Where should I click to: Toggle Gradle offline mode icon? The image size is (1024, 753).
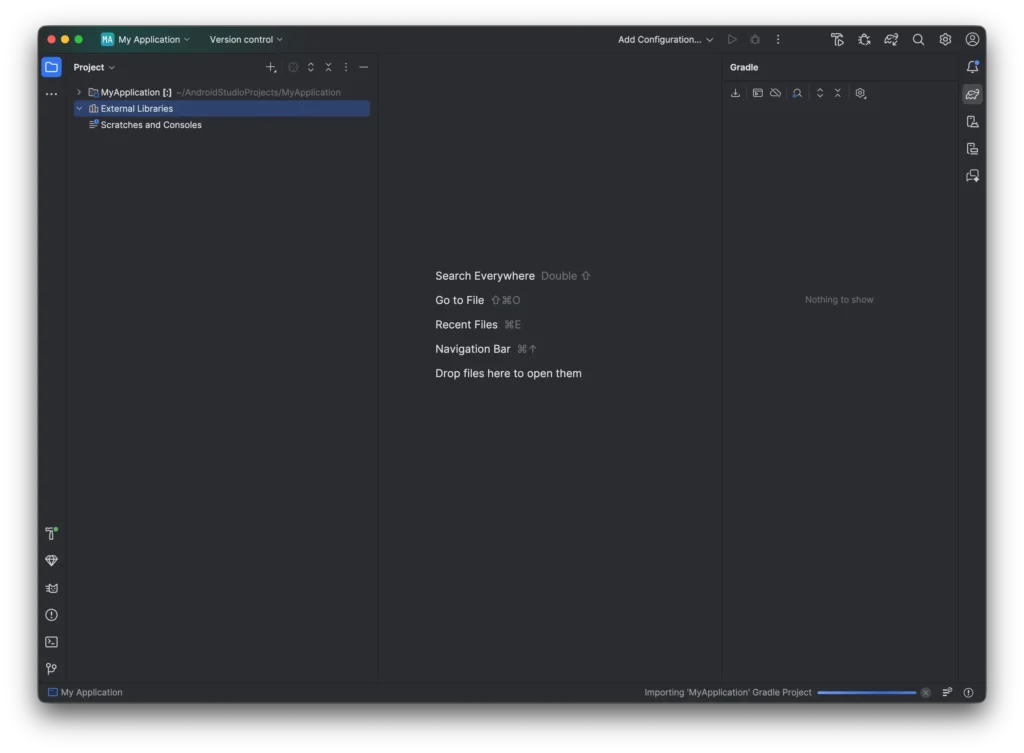coord(775,93)
